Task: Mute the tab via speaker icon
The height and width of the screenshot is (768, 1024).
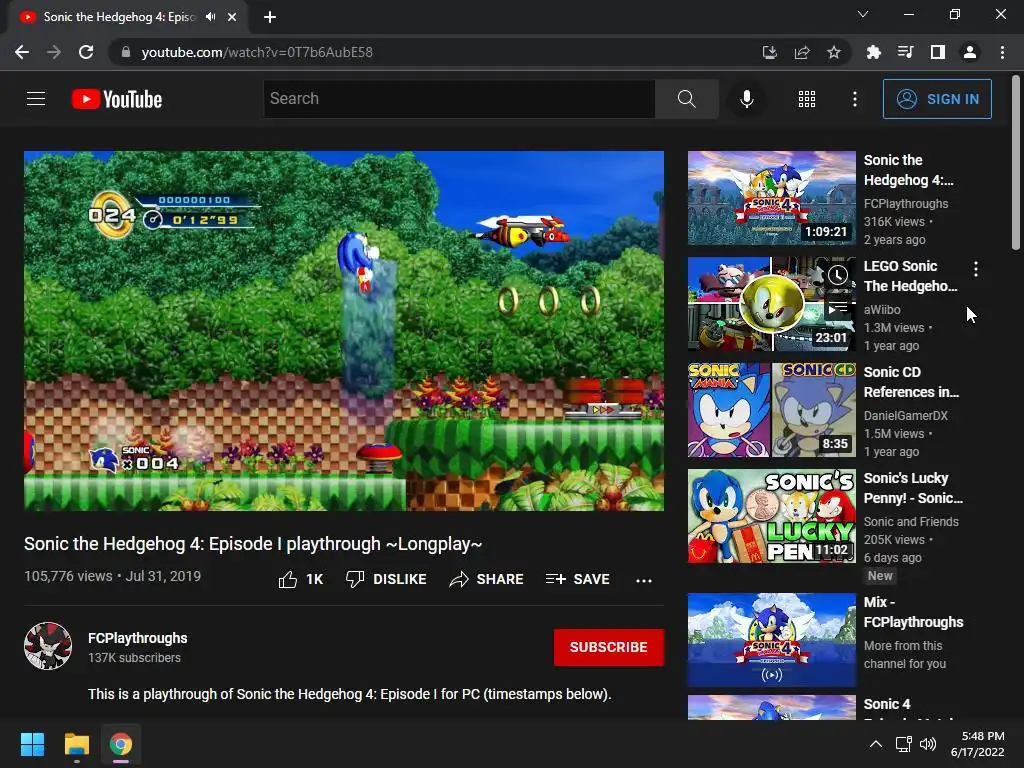Action: point(210,17)
